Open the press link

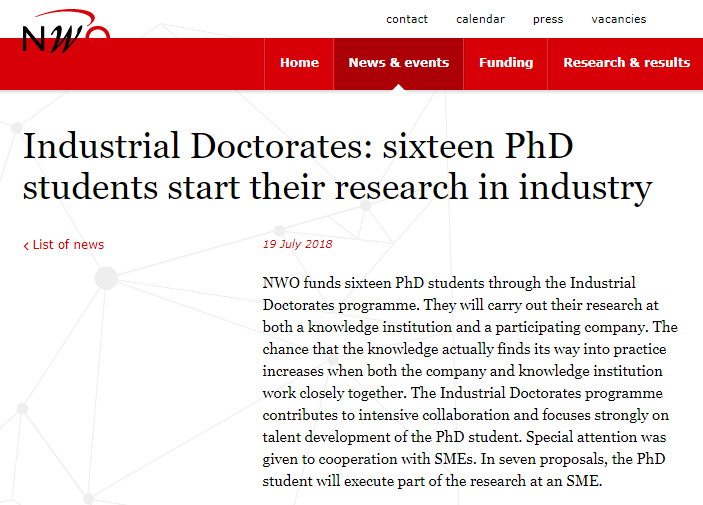click(548, 20)
